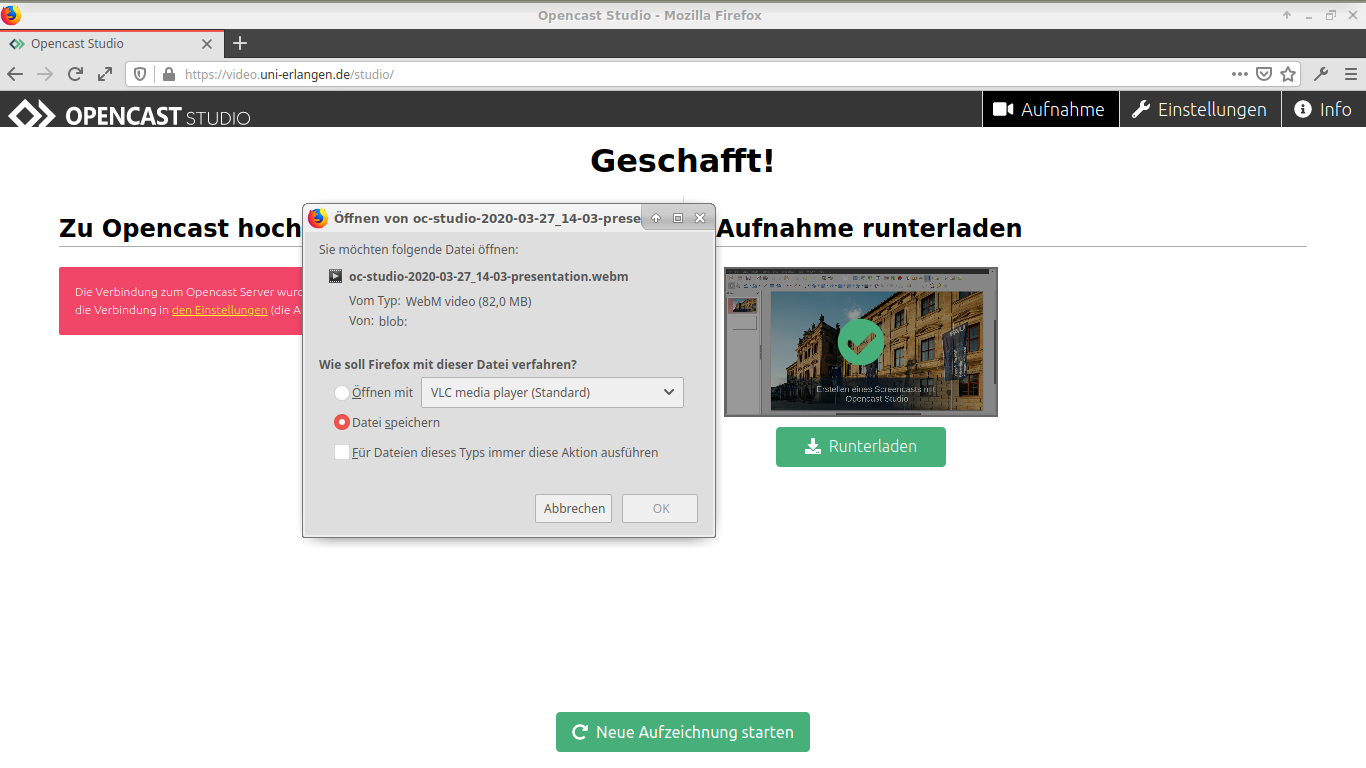Select the 'Öffnen mit' radio button
The image size is (1366, 768).
342,393
